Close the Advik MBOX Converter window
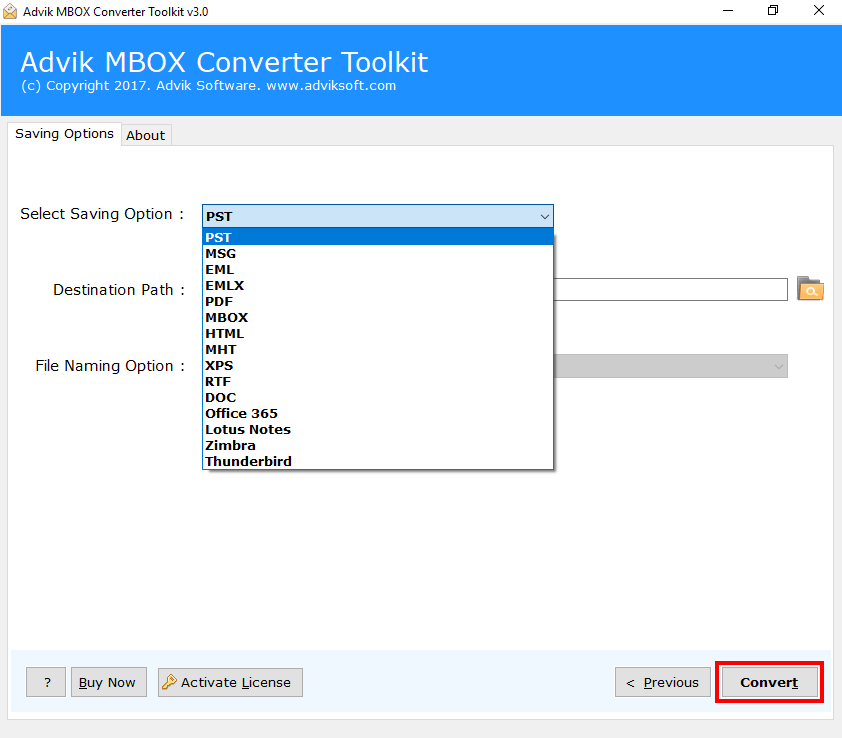The height and width of the screenshot is (738, 842). click(818, 11)
